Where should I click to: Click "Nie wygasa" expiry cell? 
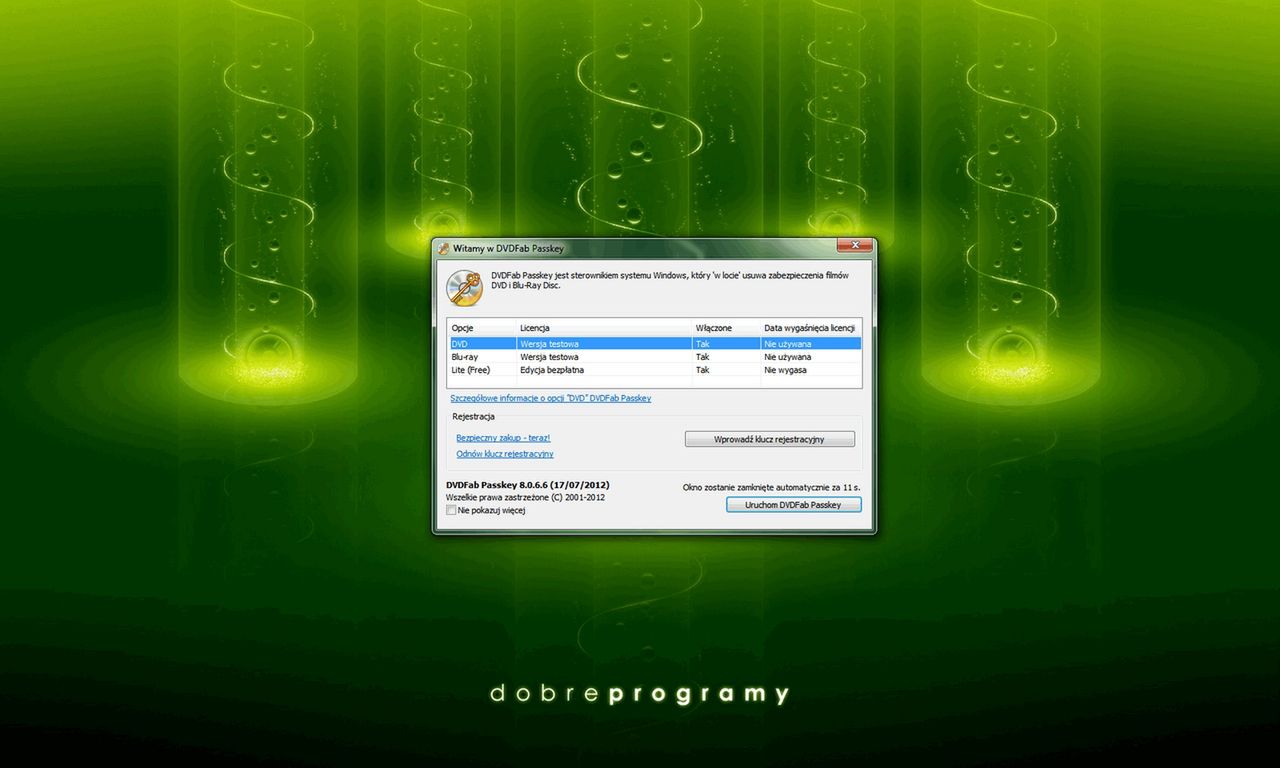(x=785, y=370)
